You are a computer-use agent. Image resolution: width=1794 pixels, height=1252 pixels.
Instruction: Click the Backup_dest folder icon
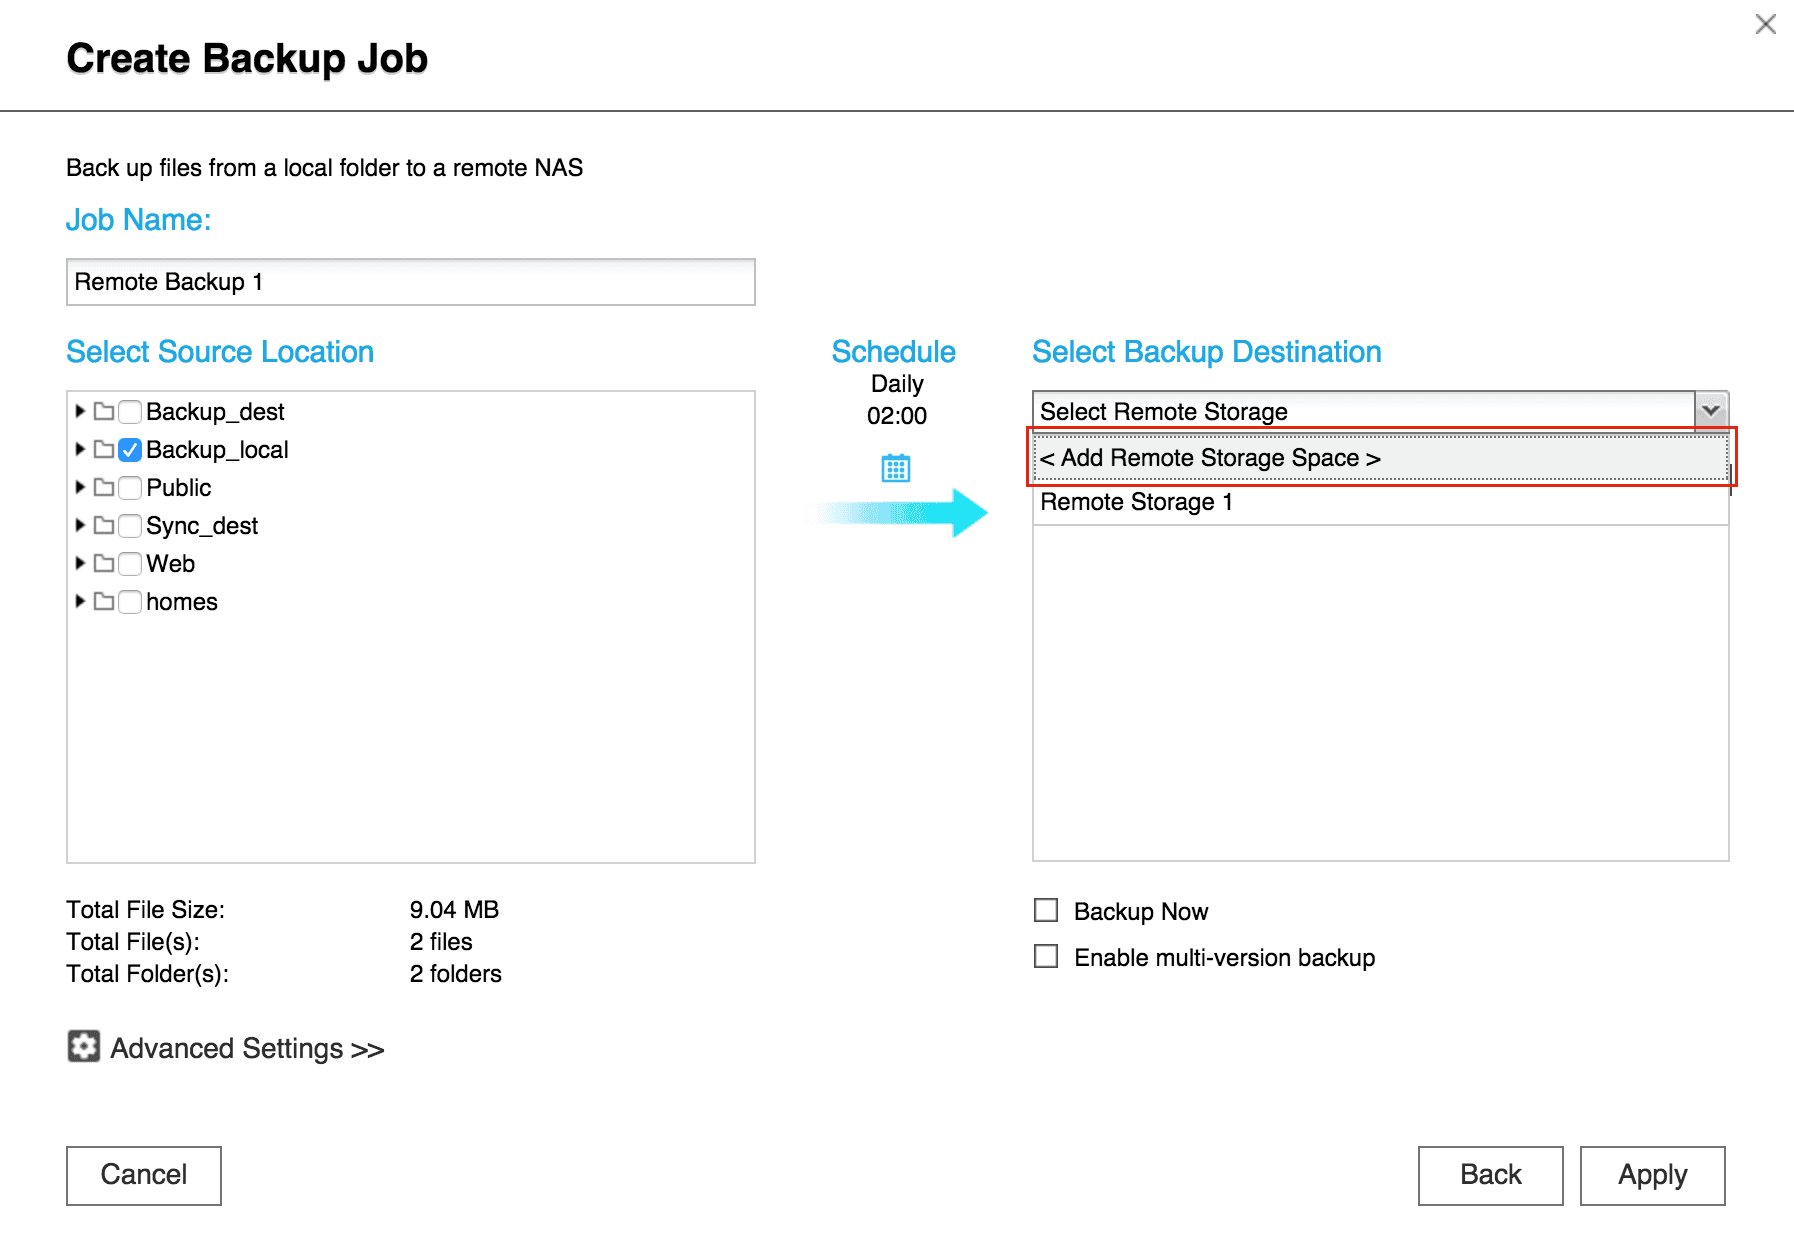pos(104,411)
